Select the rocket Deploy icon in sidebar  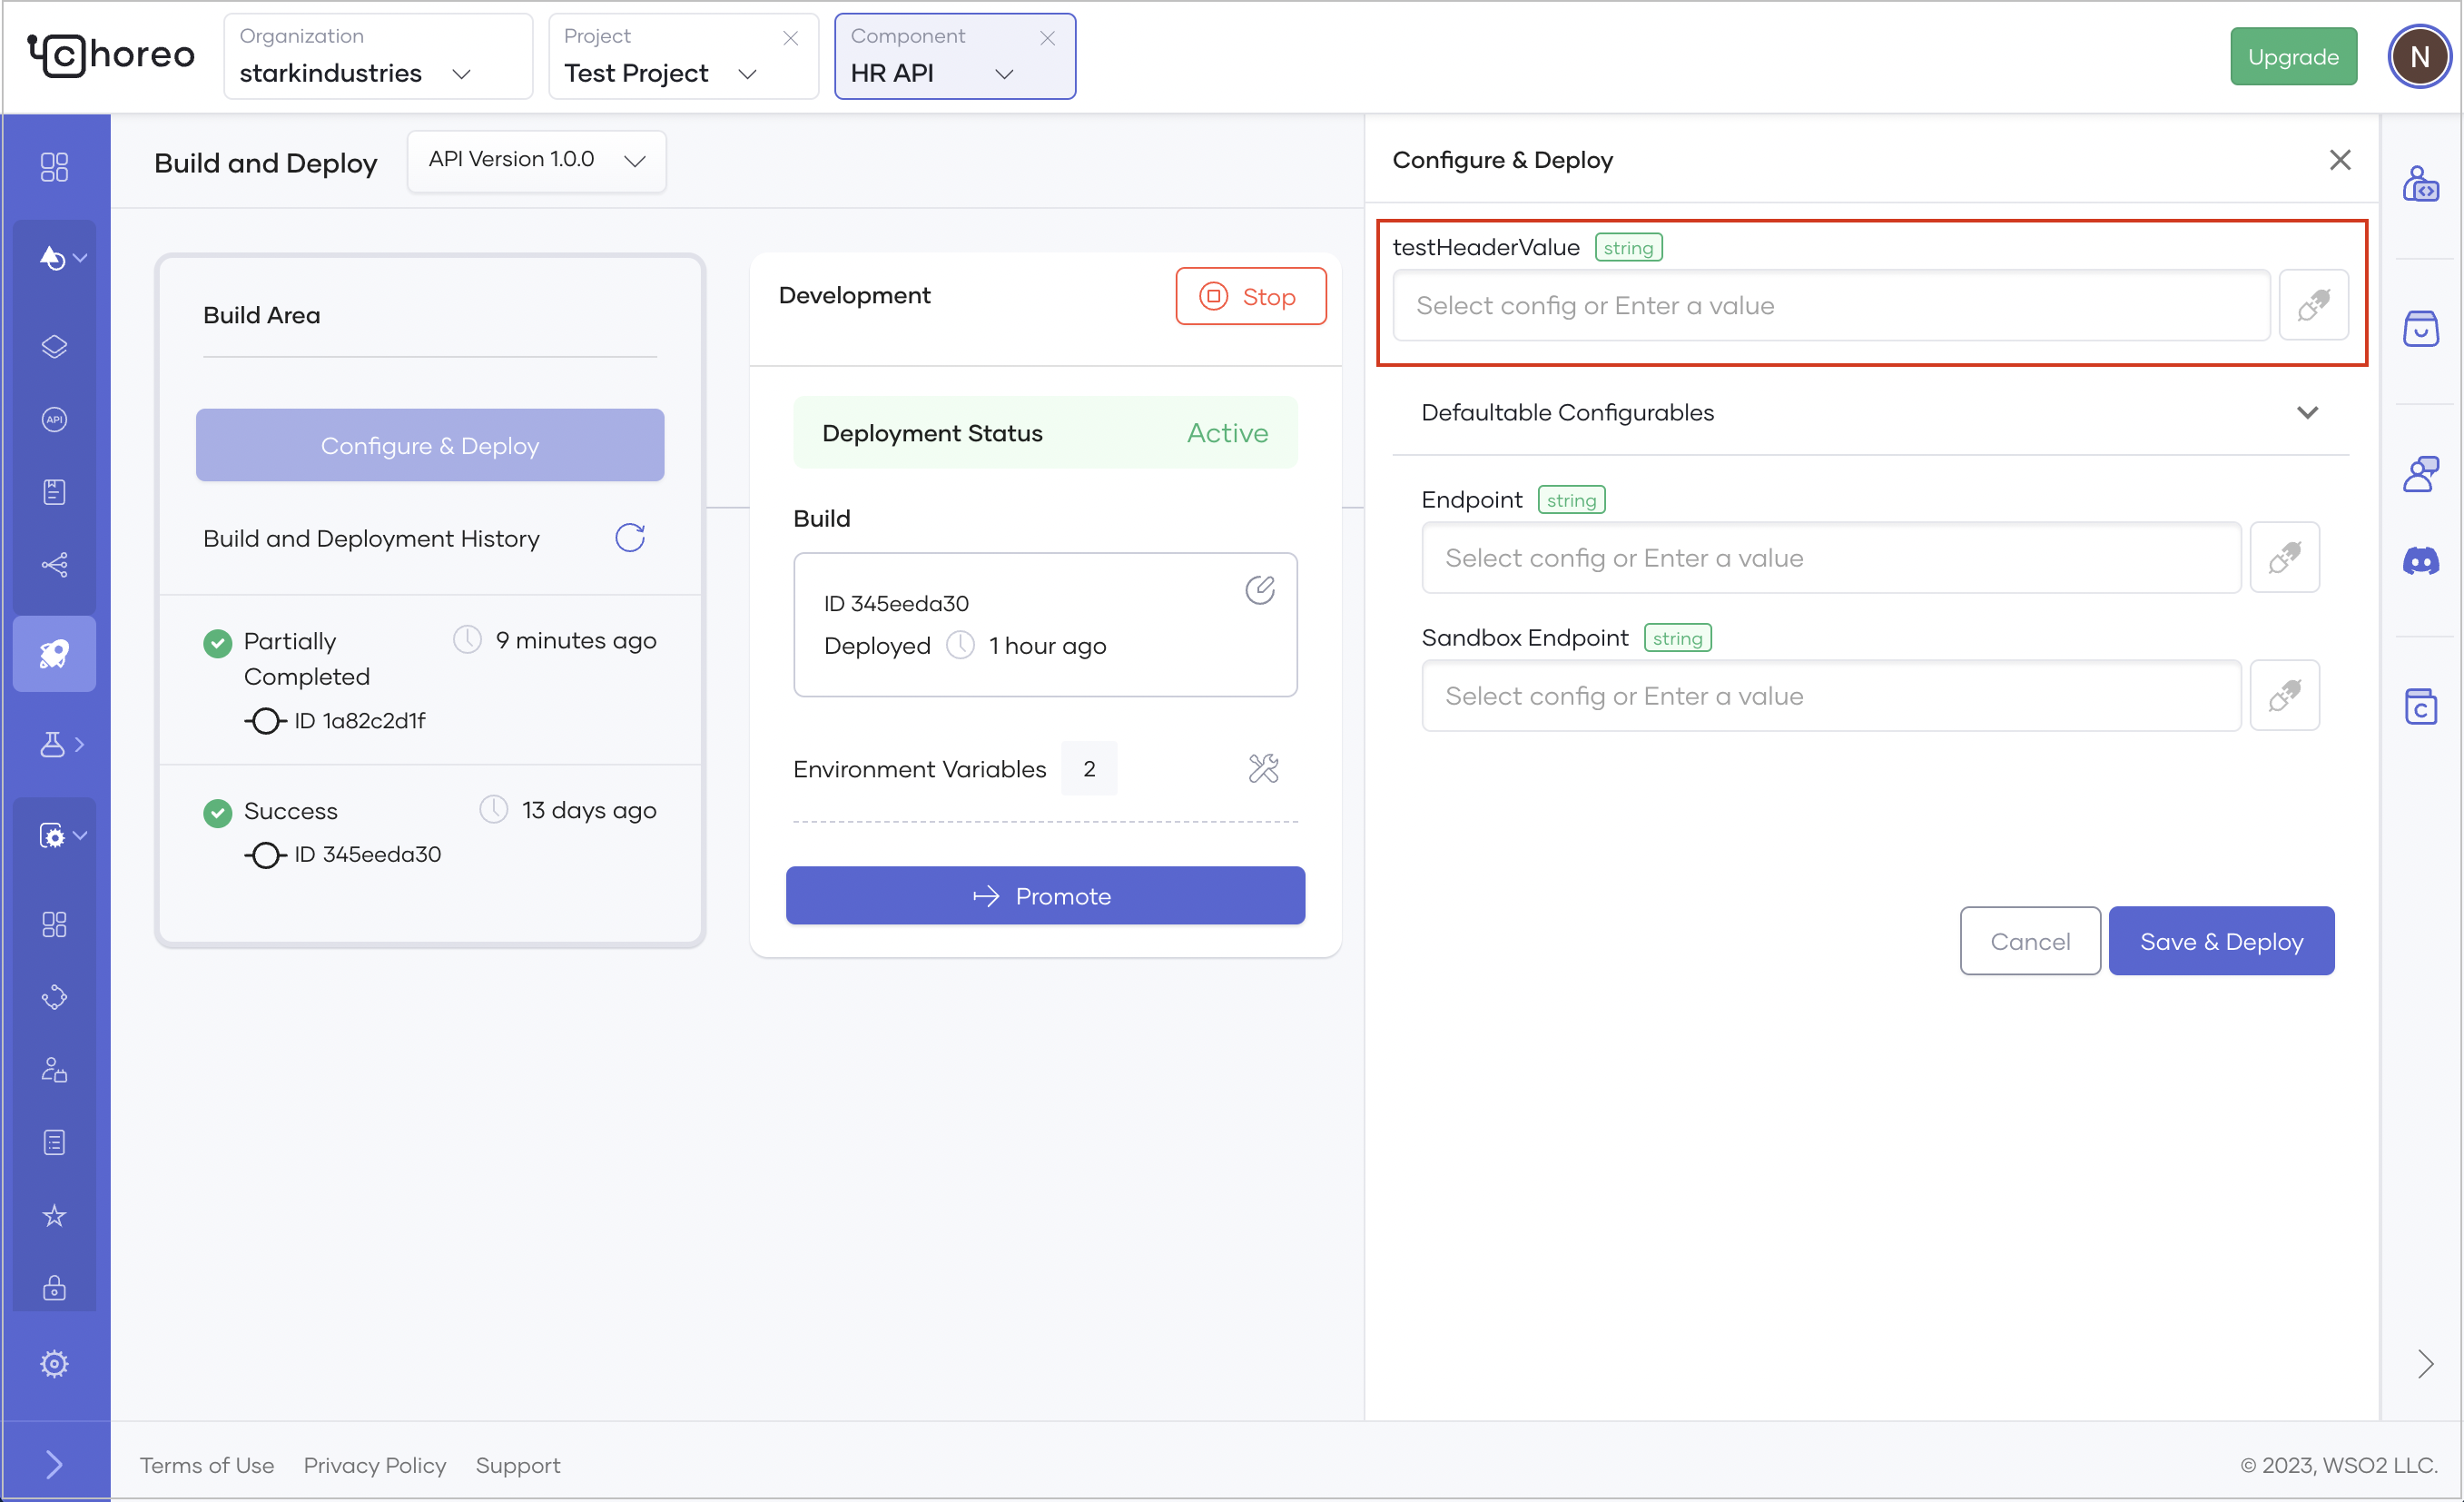[54, 654]
